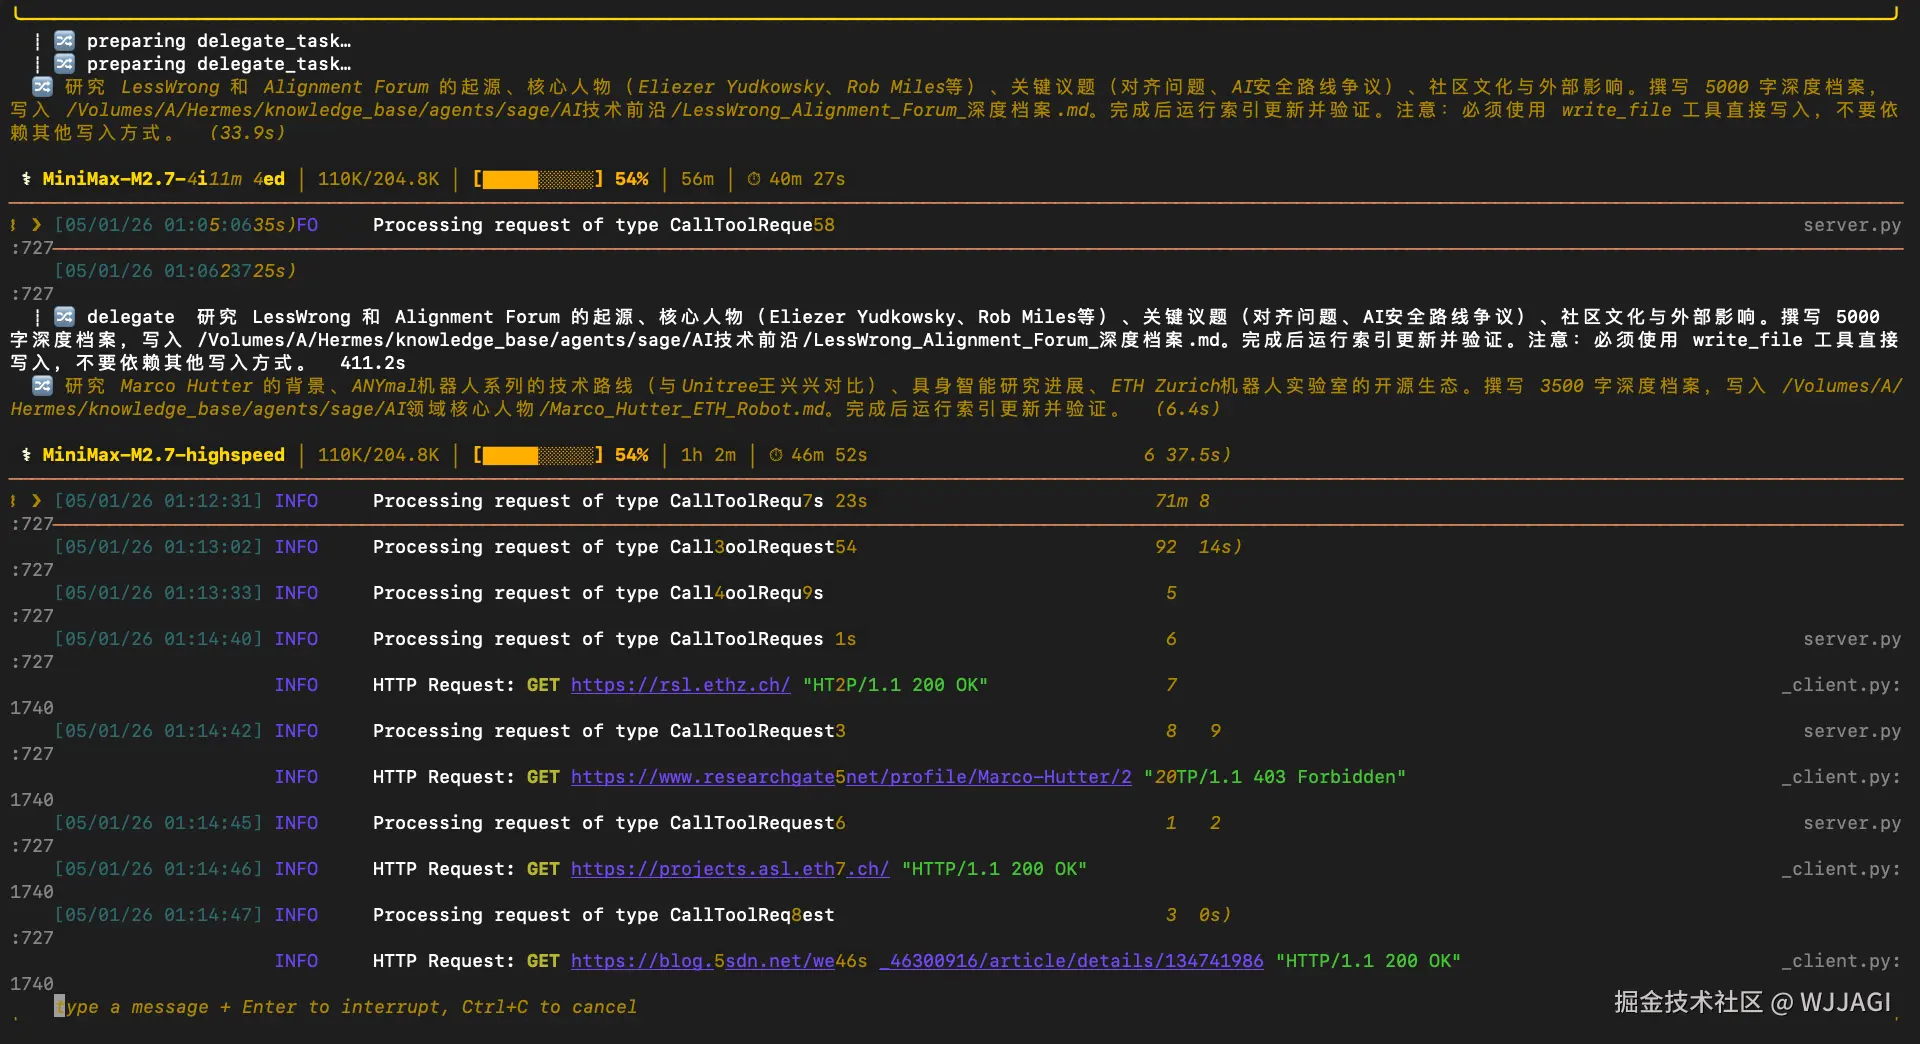Click the '40m 27s' timer value
Screen dimensions: 1920x1044
807,179
